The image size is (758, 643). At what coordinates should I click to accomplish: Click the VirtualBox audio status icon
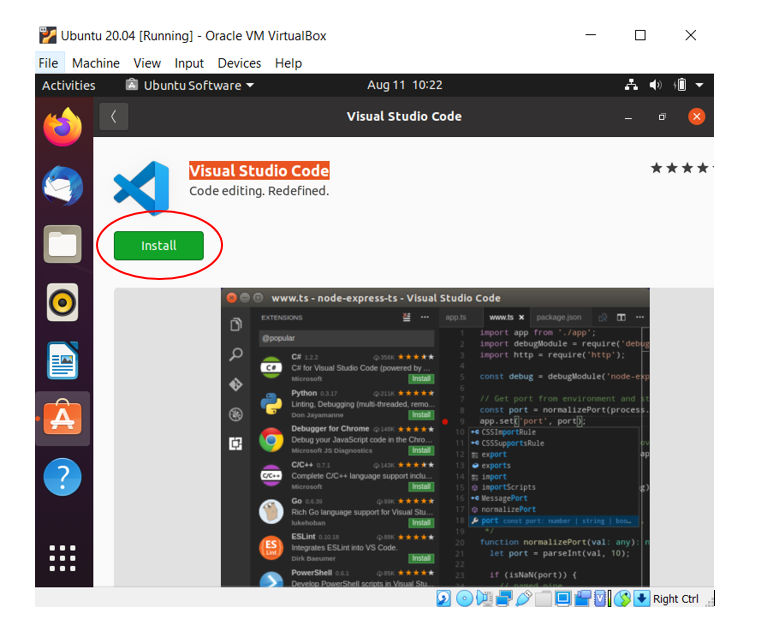point(484,599)
